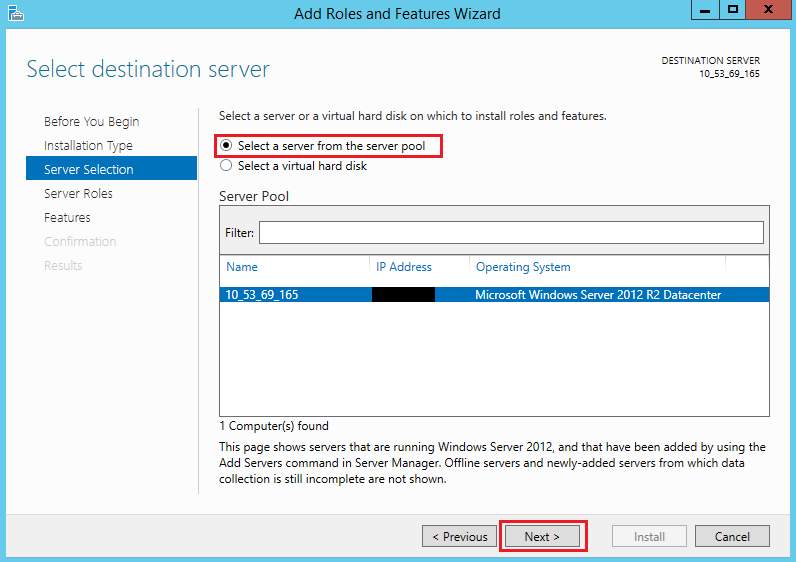Select server row 10_53_69_165
The image size is (796, 562).
click(494, 294)
